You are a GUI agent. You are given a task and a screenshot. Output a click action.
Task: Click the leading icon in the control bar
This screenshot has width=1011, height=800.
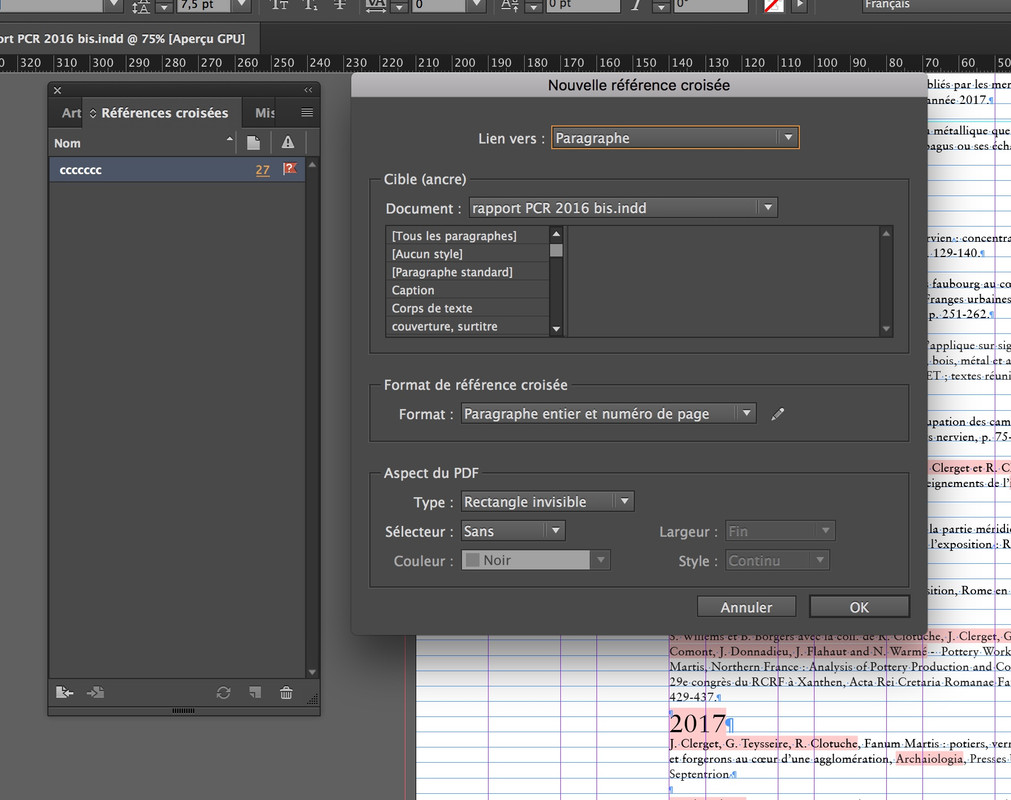[x=140, y=6]
